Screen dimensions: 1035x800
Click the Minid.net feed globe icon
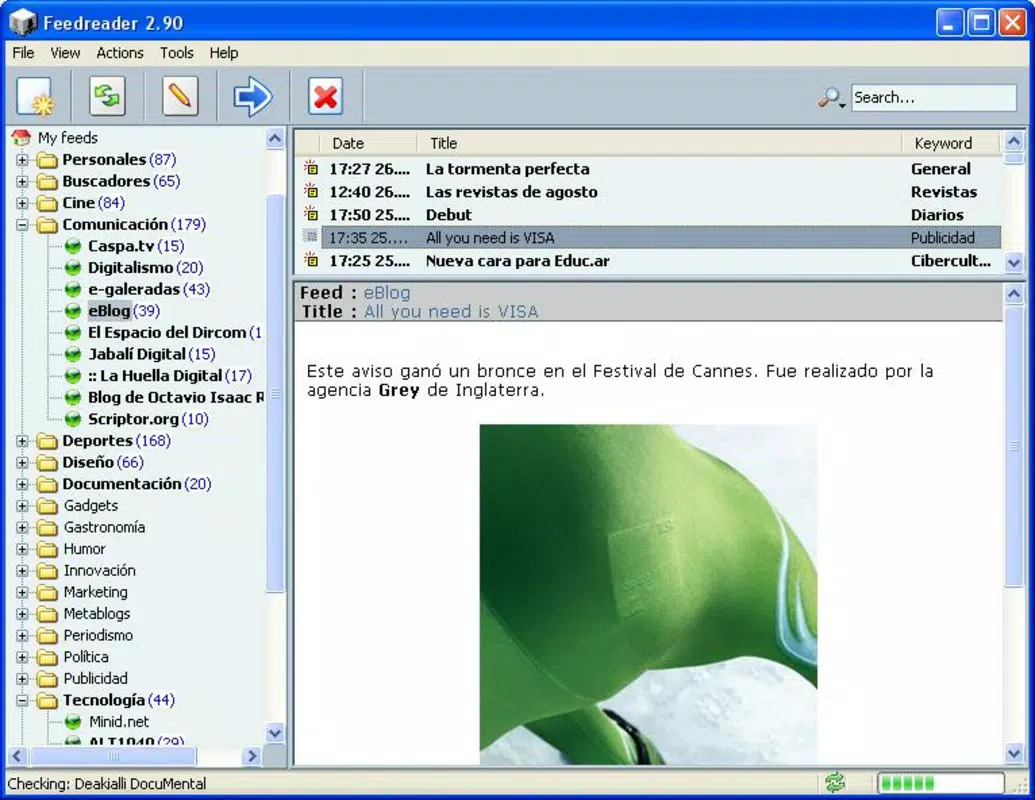tap(73, 722)
